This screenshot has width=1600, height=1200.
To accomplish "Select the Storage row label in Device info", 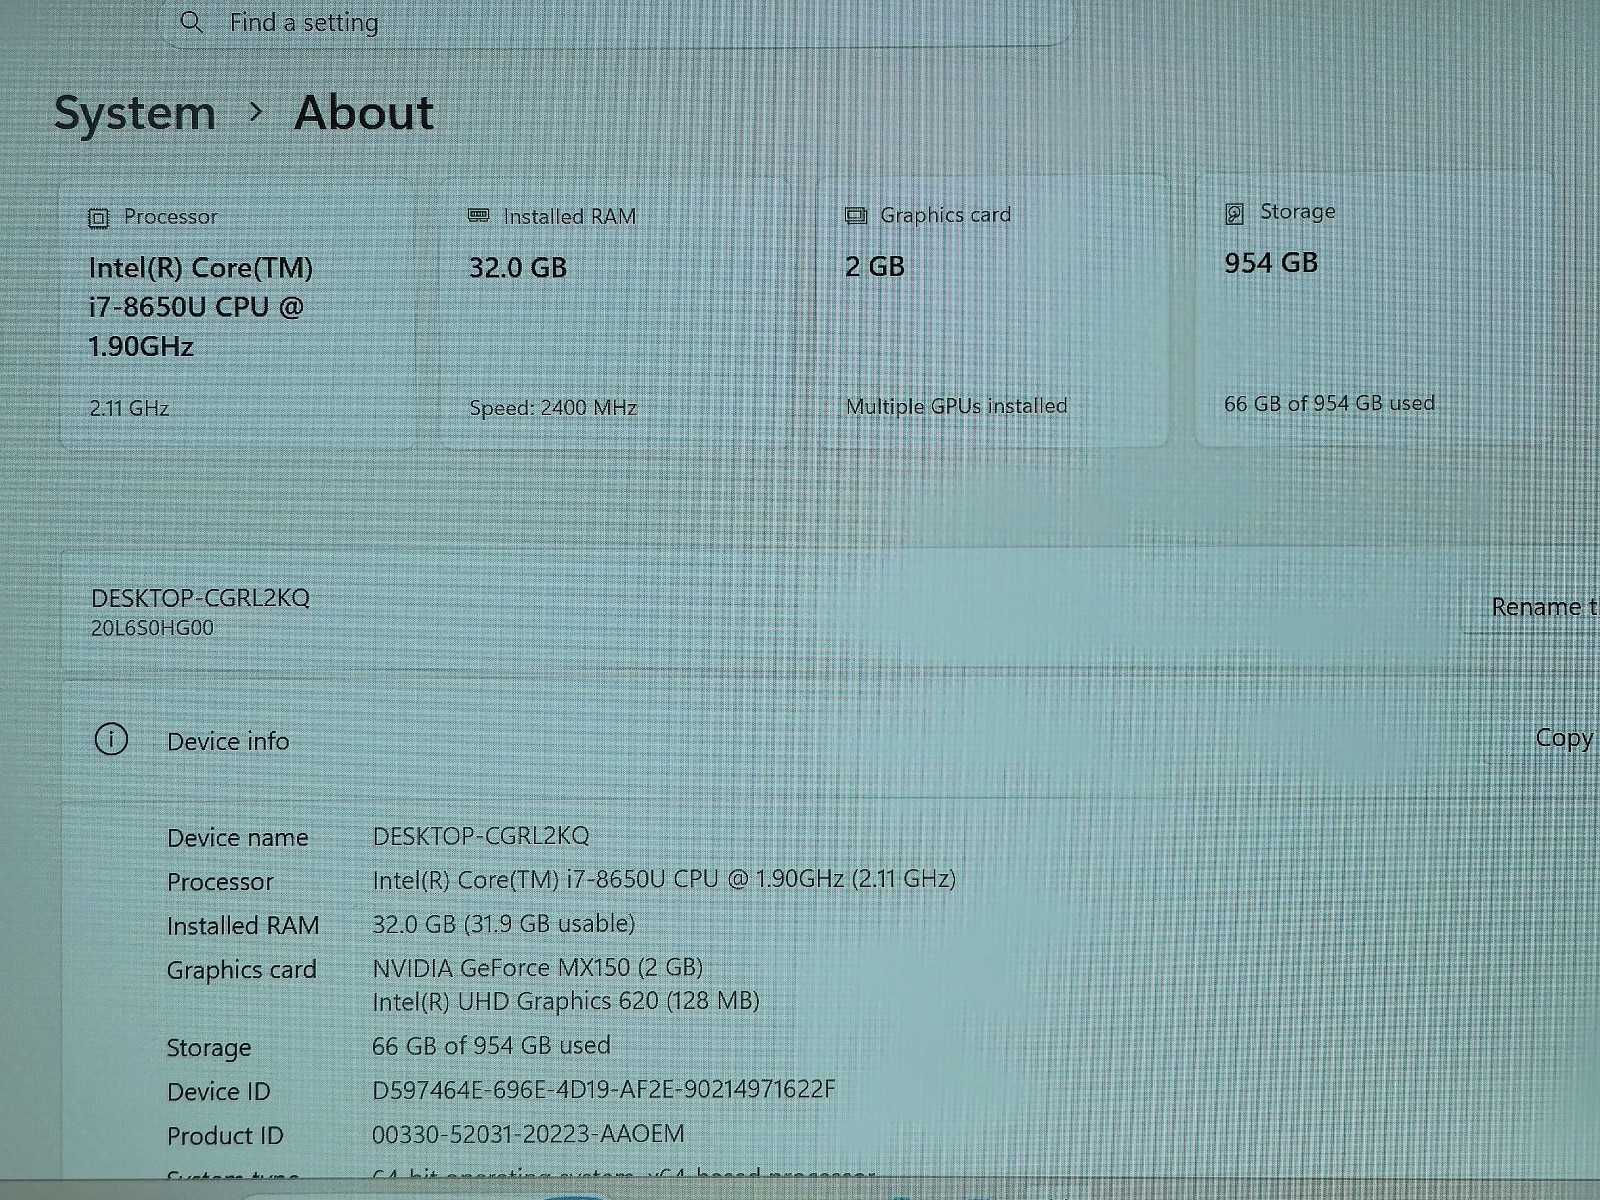I will point(209,1048).
